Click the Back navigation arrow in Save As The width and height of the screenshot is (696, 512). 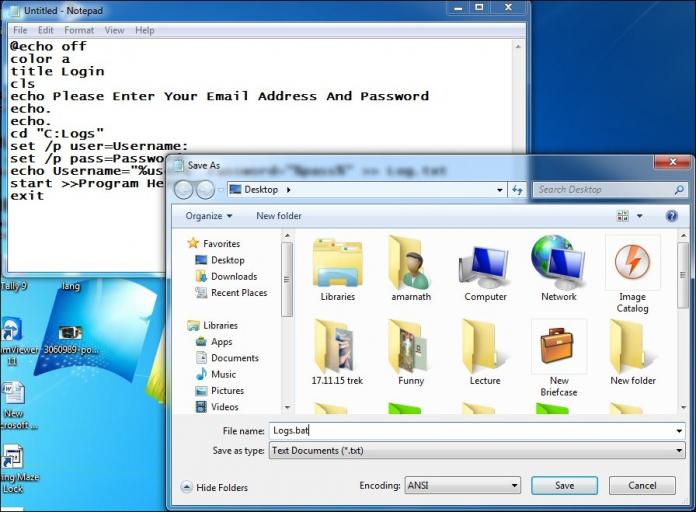point(183,190)
